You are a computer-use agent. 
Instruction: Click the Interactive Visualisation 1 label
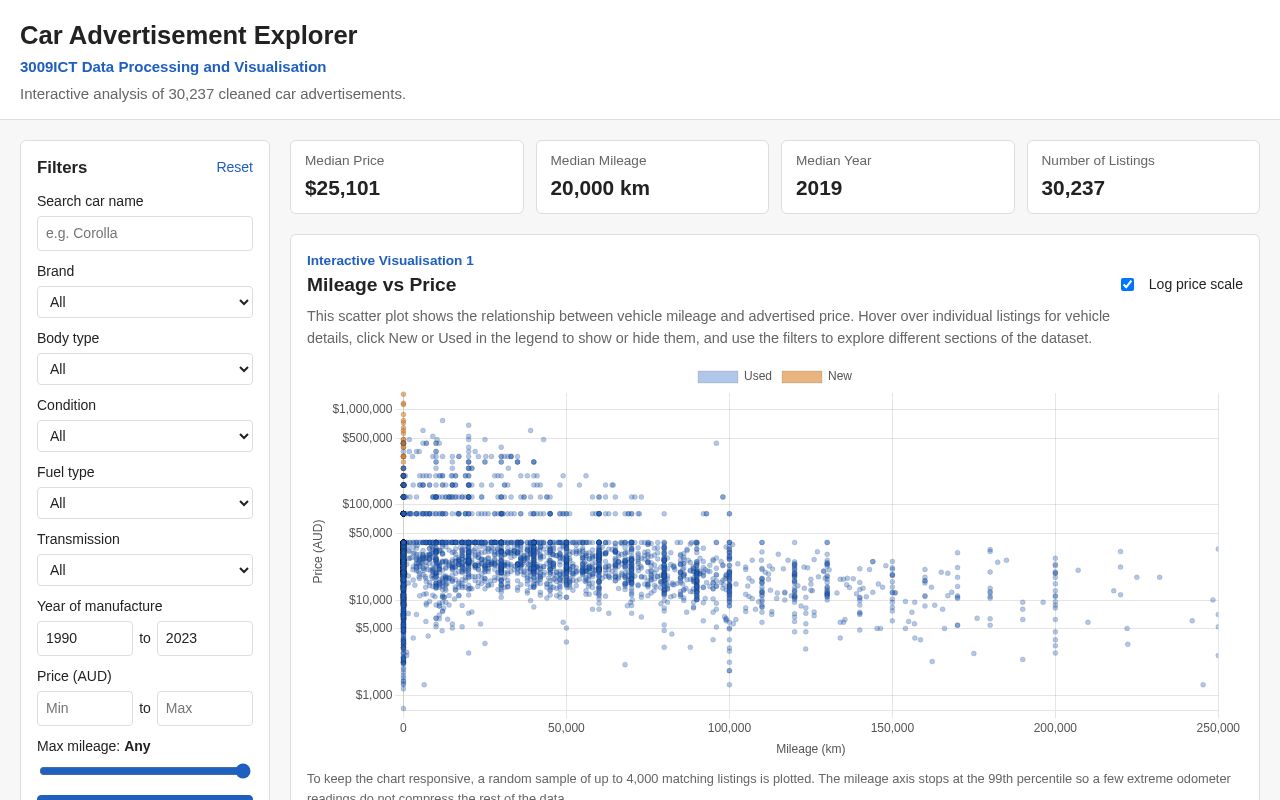pyautogui.click(x=390, y=261)
